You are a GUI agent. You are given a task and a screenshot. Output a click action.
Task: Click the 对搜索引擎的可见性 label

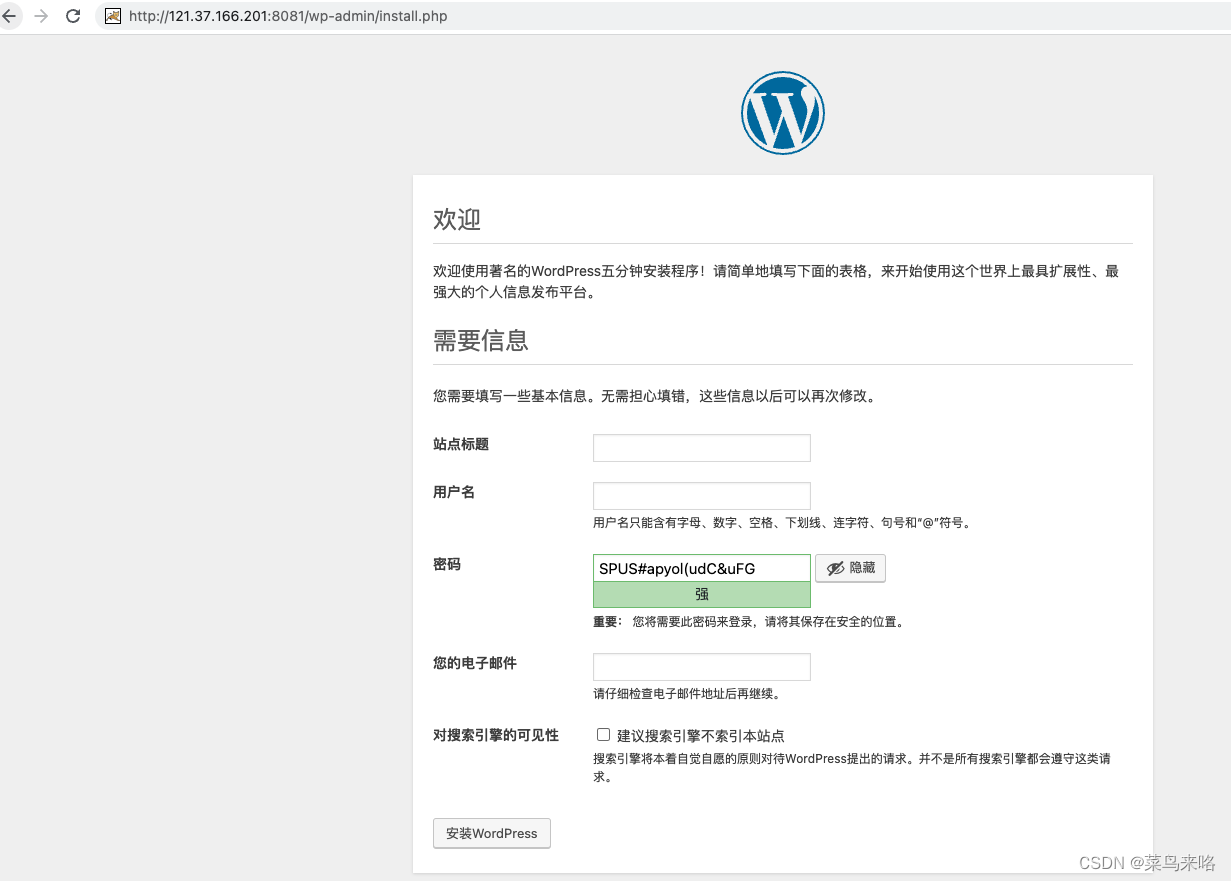click(496, 736)
